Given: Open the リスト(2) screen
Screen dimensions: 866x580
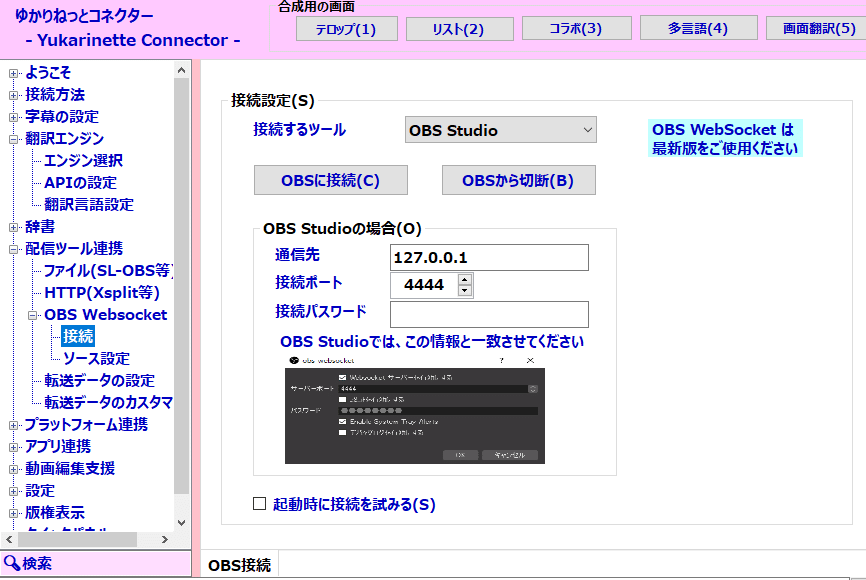Looking at the screenshot, I should pyautogui.click(x=460, y=29).
